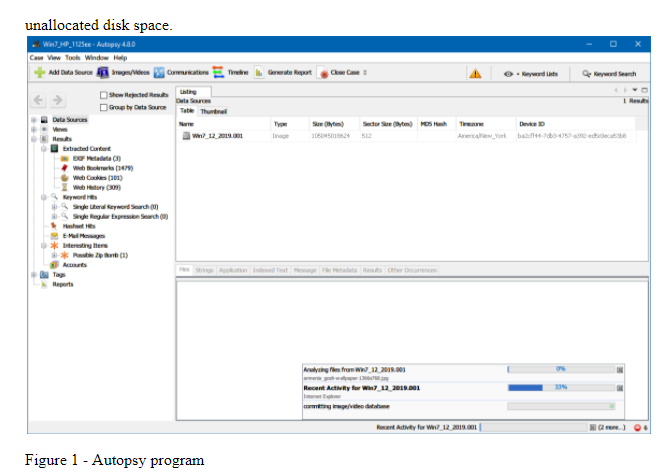Click the back navigation arrow
The height and width of the screenshot is (474, 669).
38,100
